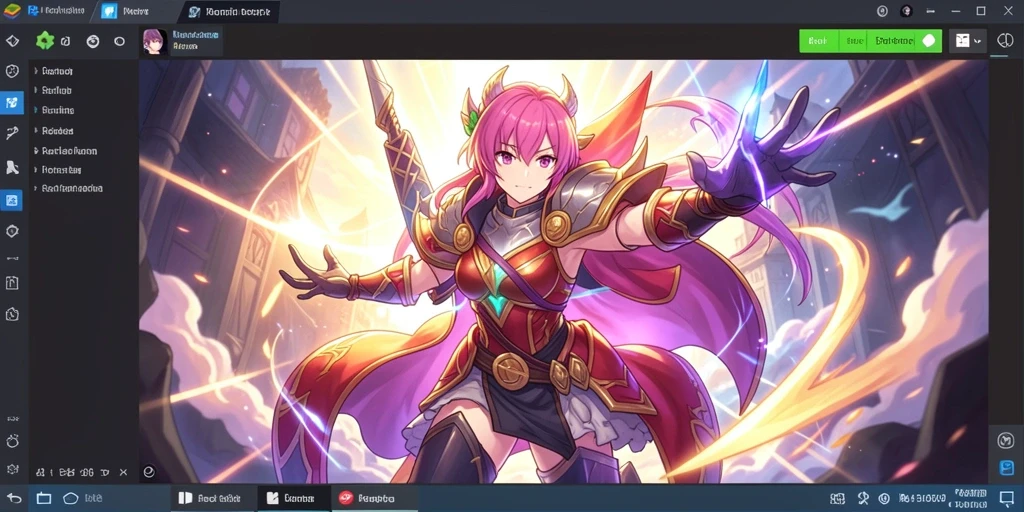Viewport: 1024px width, 512px height.
Task: Click the circle icon in the title bar next to the avatar
Action: 882,11
